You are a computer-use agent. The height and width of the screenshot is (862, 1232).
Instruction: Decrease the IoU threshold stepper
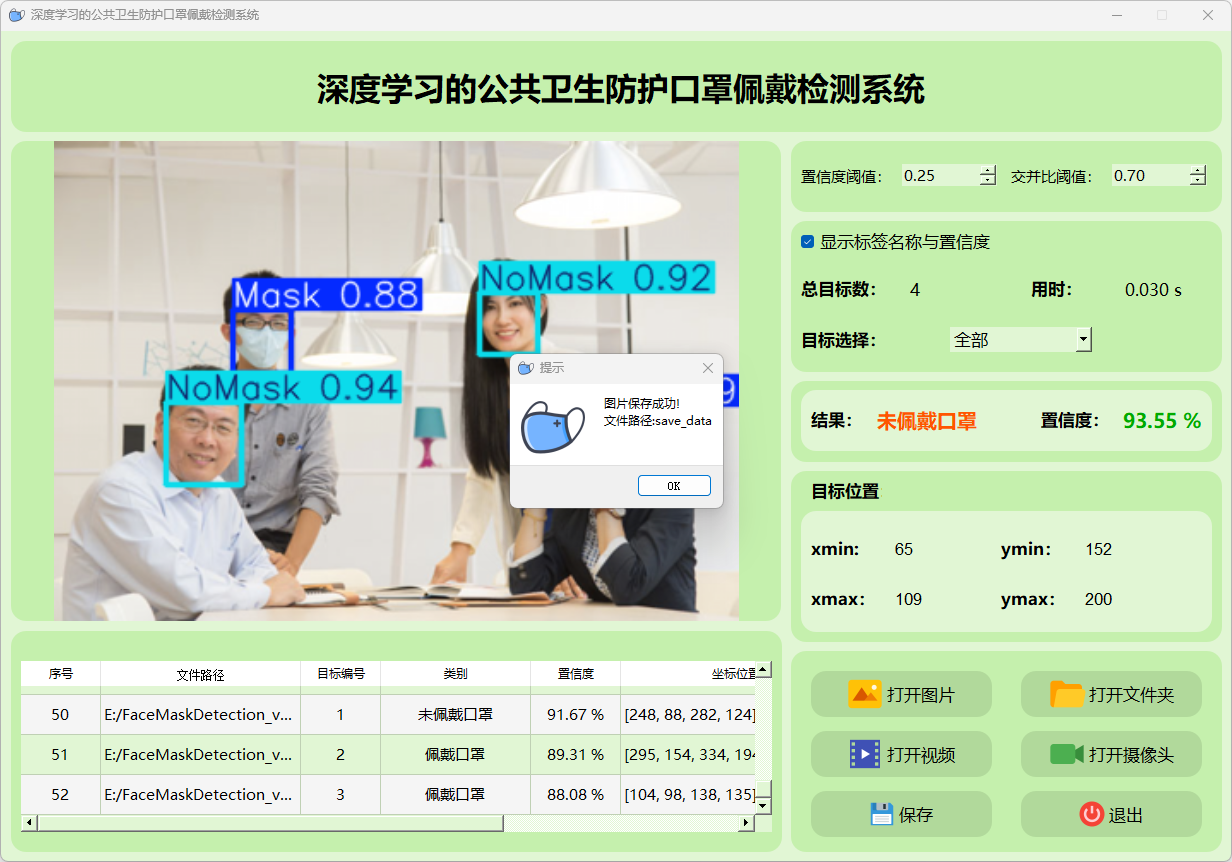(1198, 181)
